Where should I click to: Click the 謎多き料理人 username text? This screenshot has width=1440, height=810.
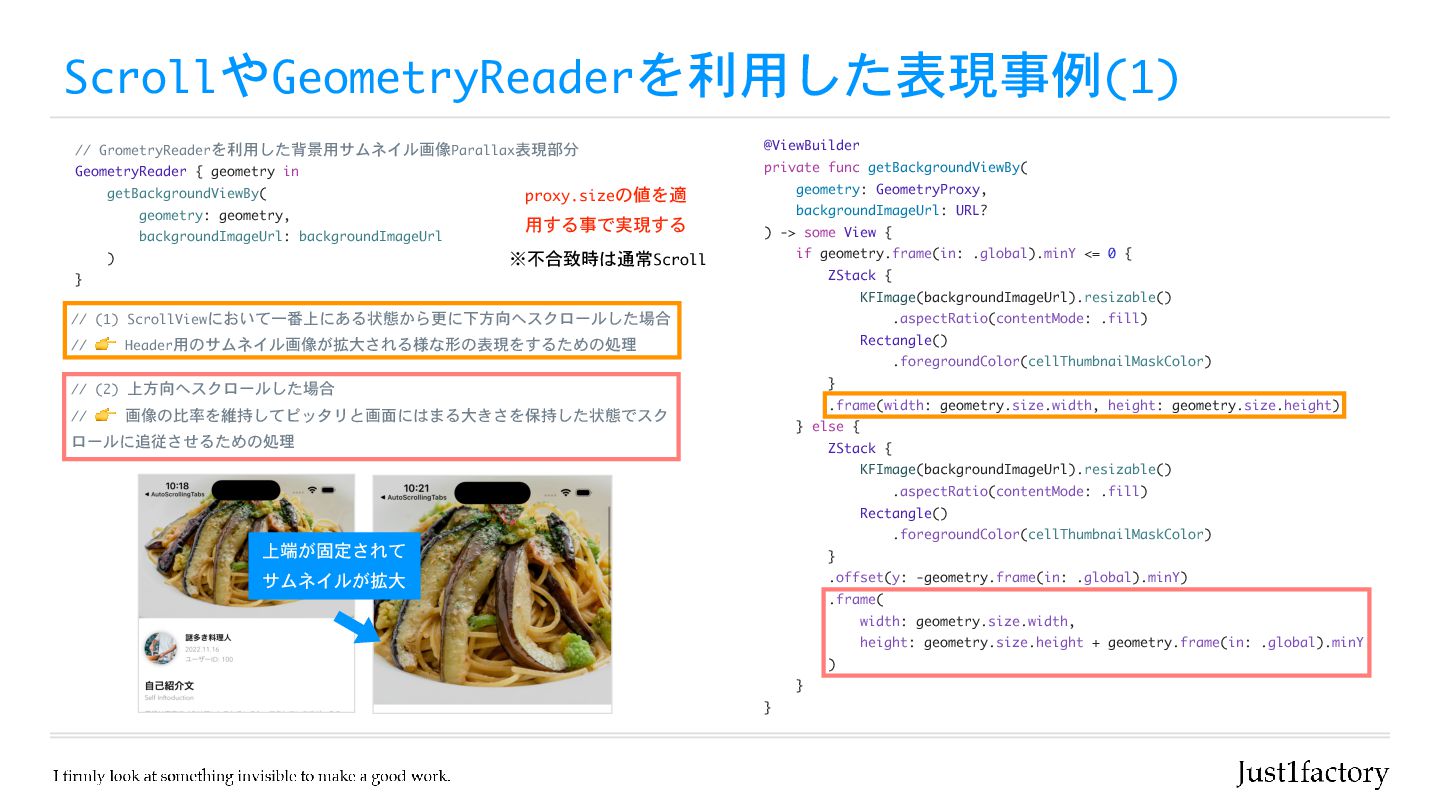(x=208, y=637)
